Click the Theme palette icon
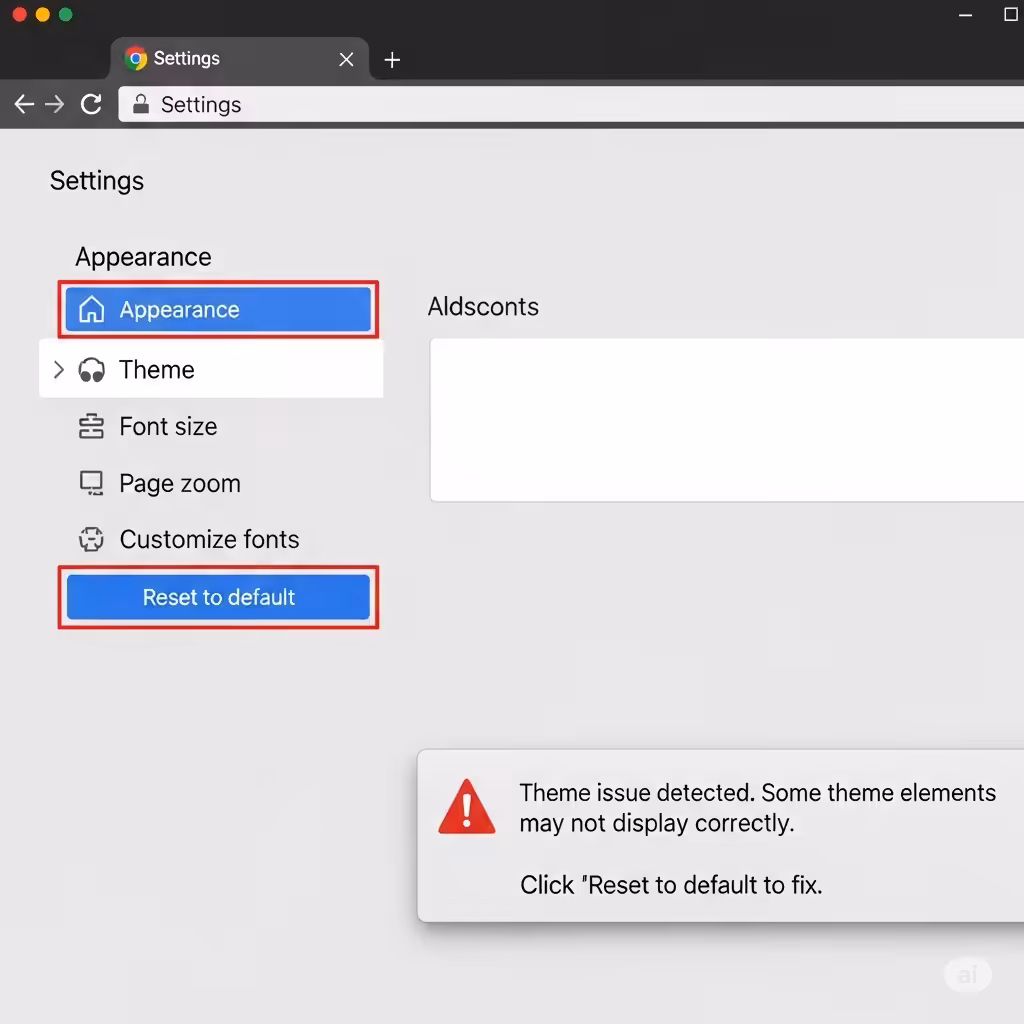The image size is (1024, 1024). pyautogui.click(x=91, y=370)
